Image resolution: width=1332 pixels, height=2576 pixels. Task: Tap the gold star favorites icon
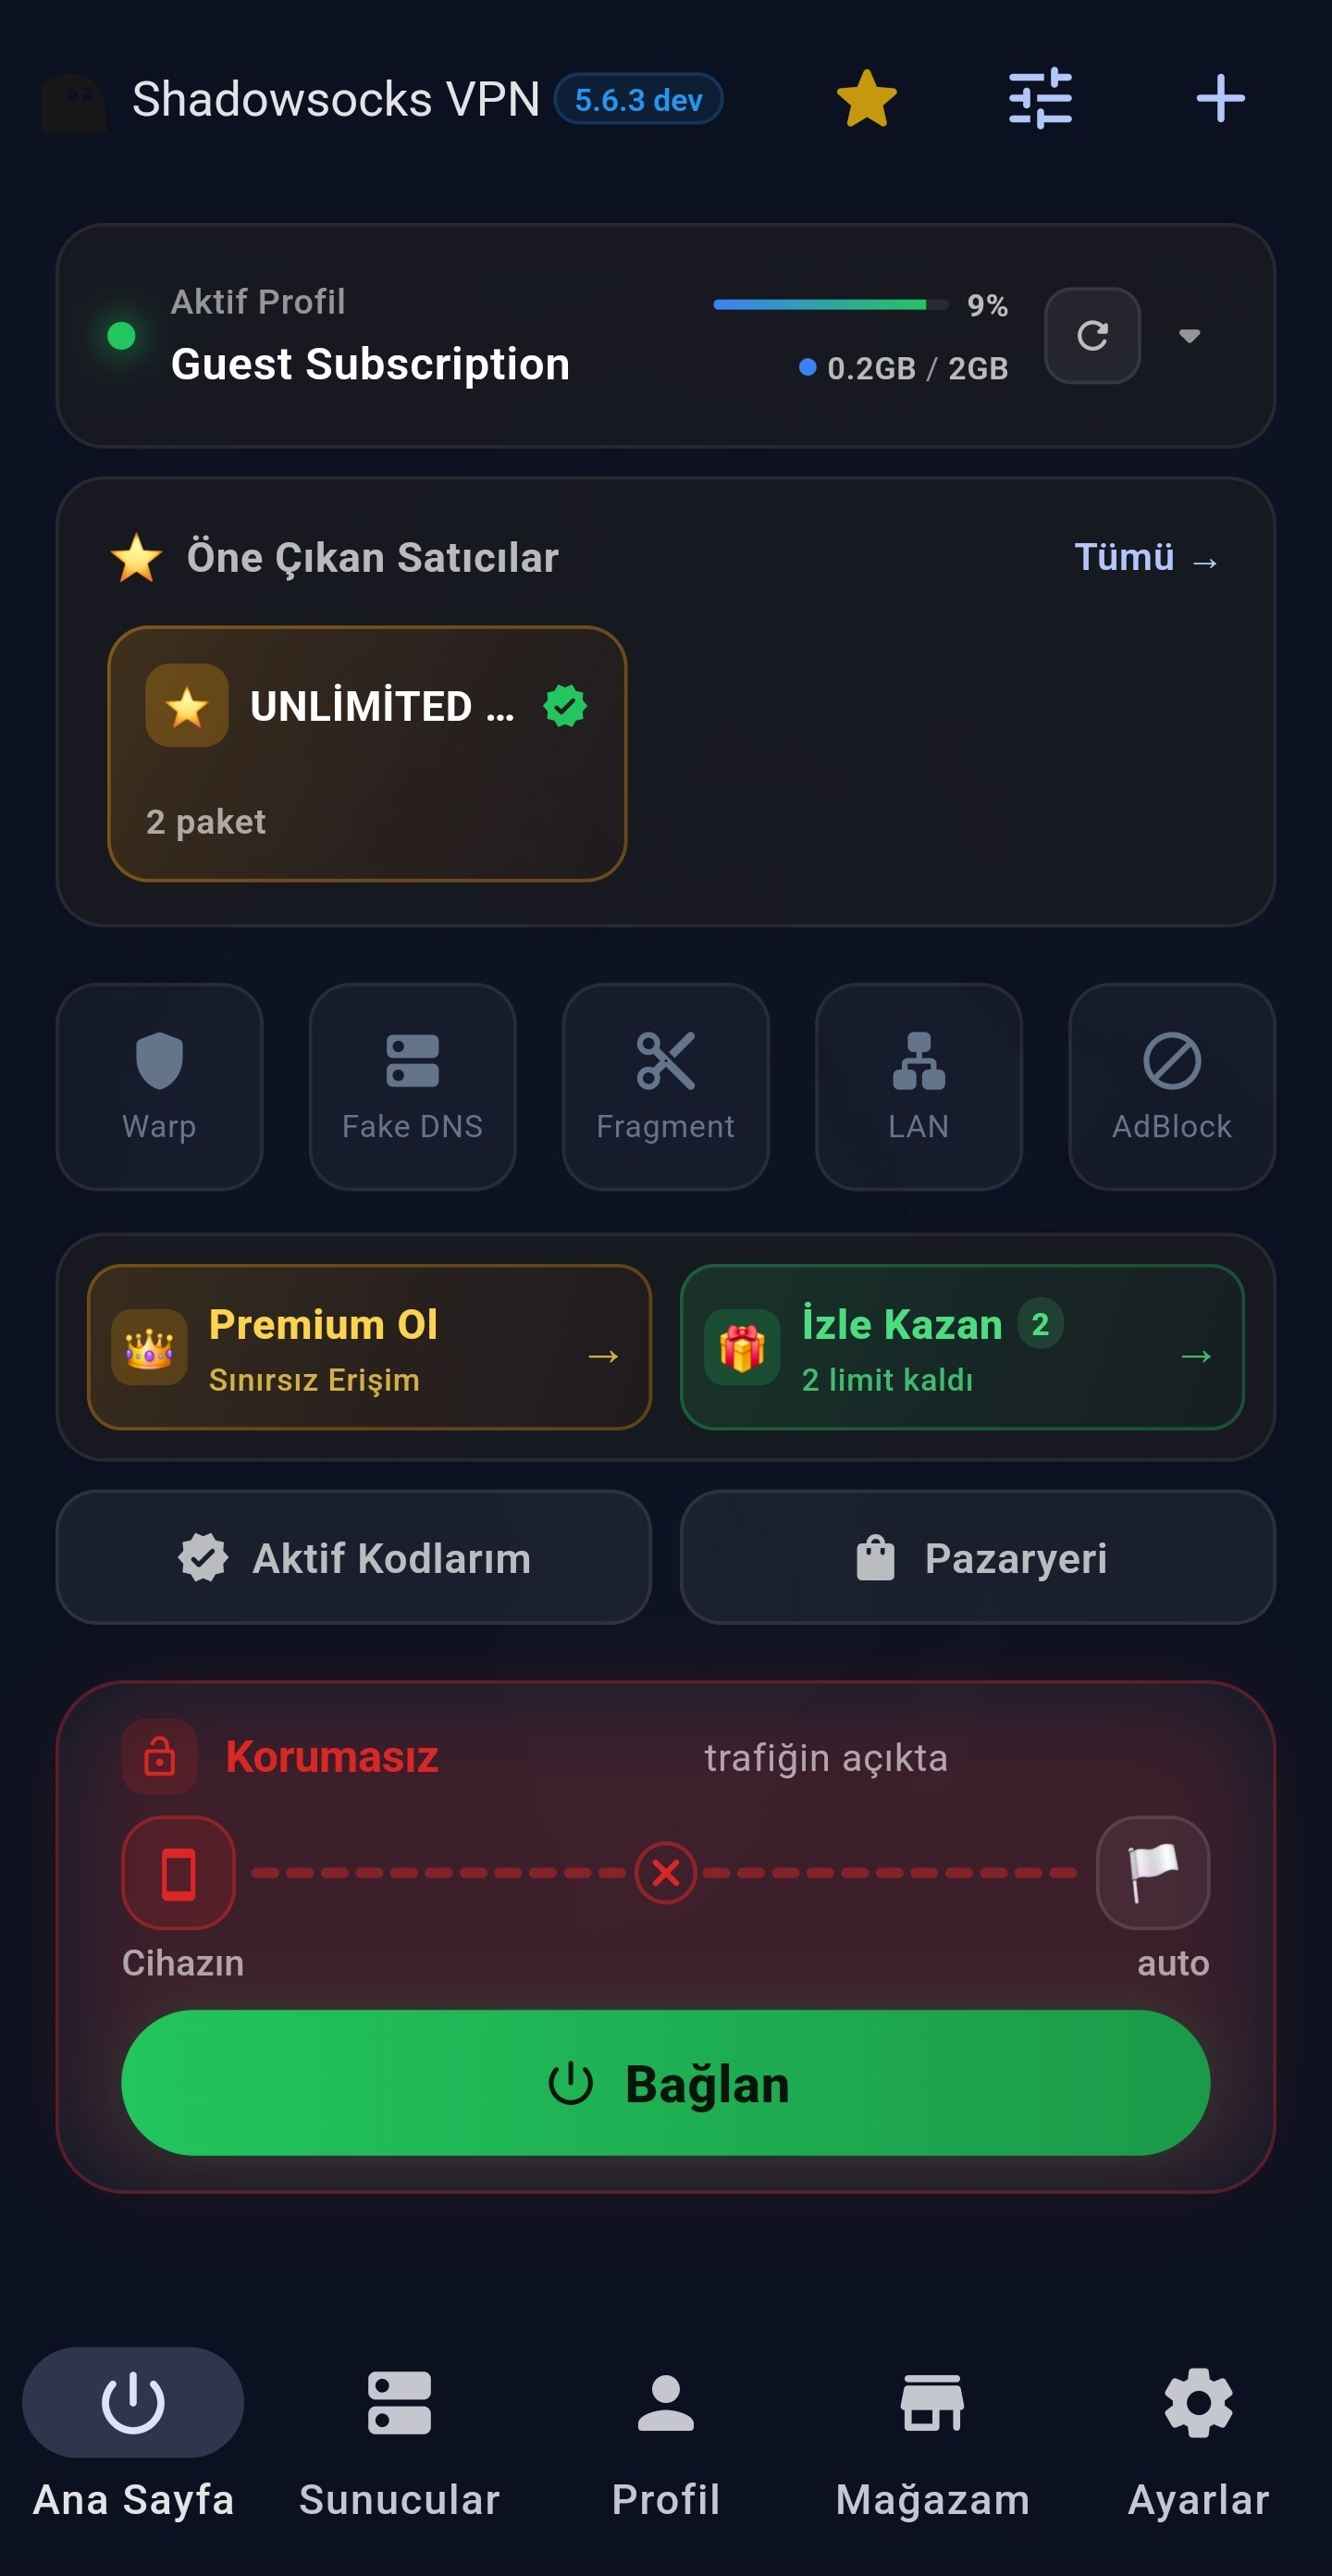pyautogui.click(x=866, y=99)
